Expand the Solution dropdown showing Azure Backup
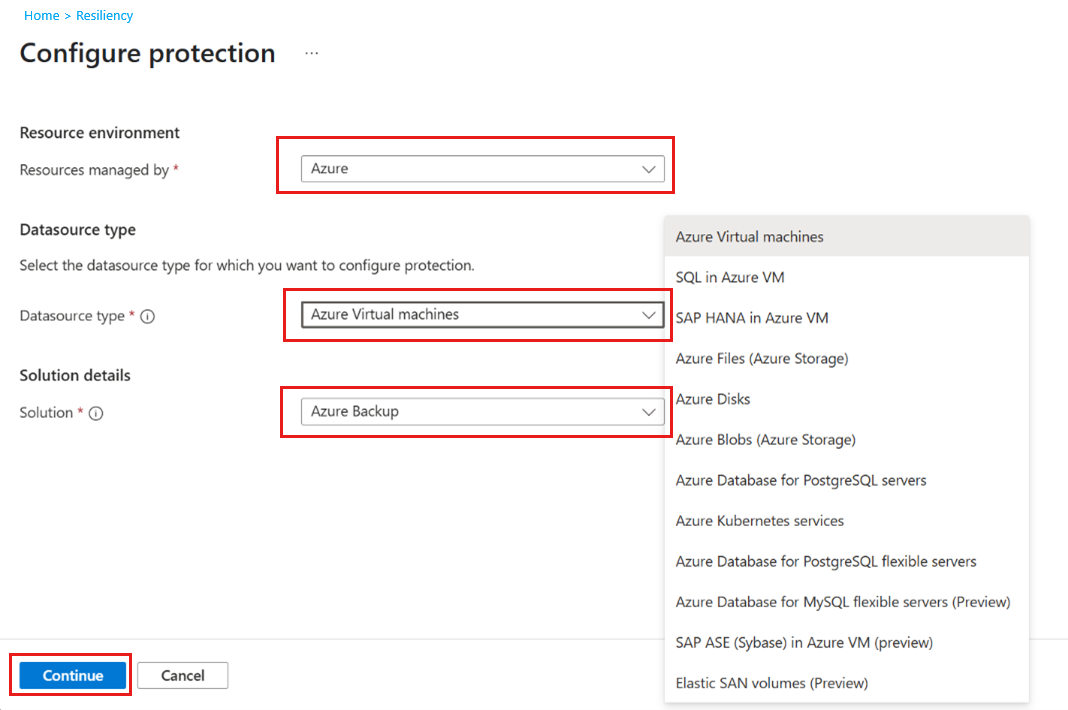 click(482, 412)
